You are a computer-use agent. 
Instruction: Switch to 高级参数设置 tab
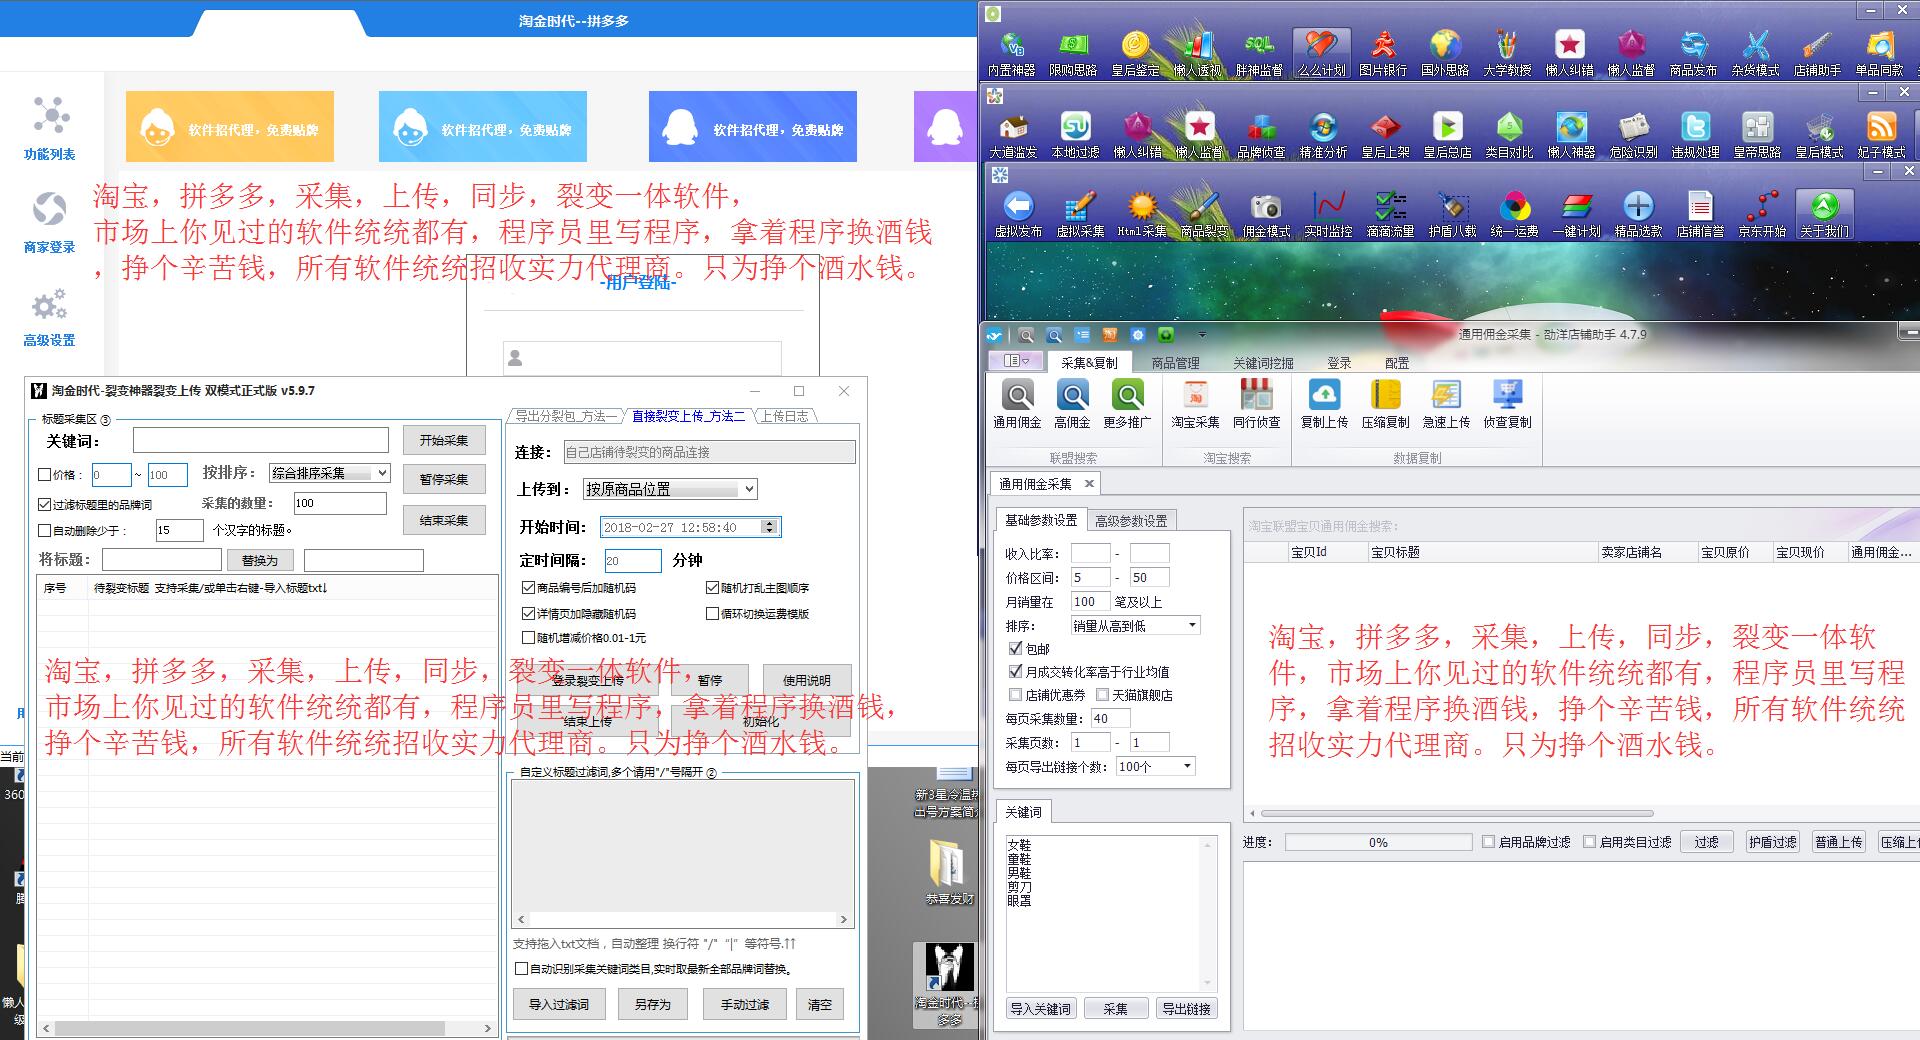tap(1130, 521)
